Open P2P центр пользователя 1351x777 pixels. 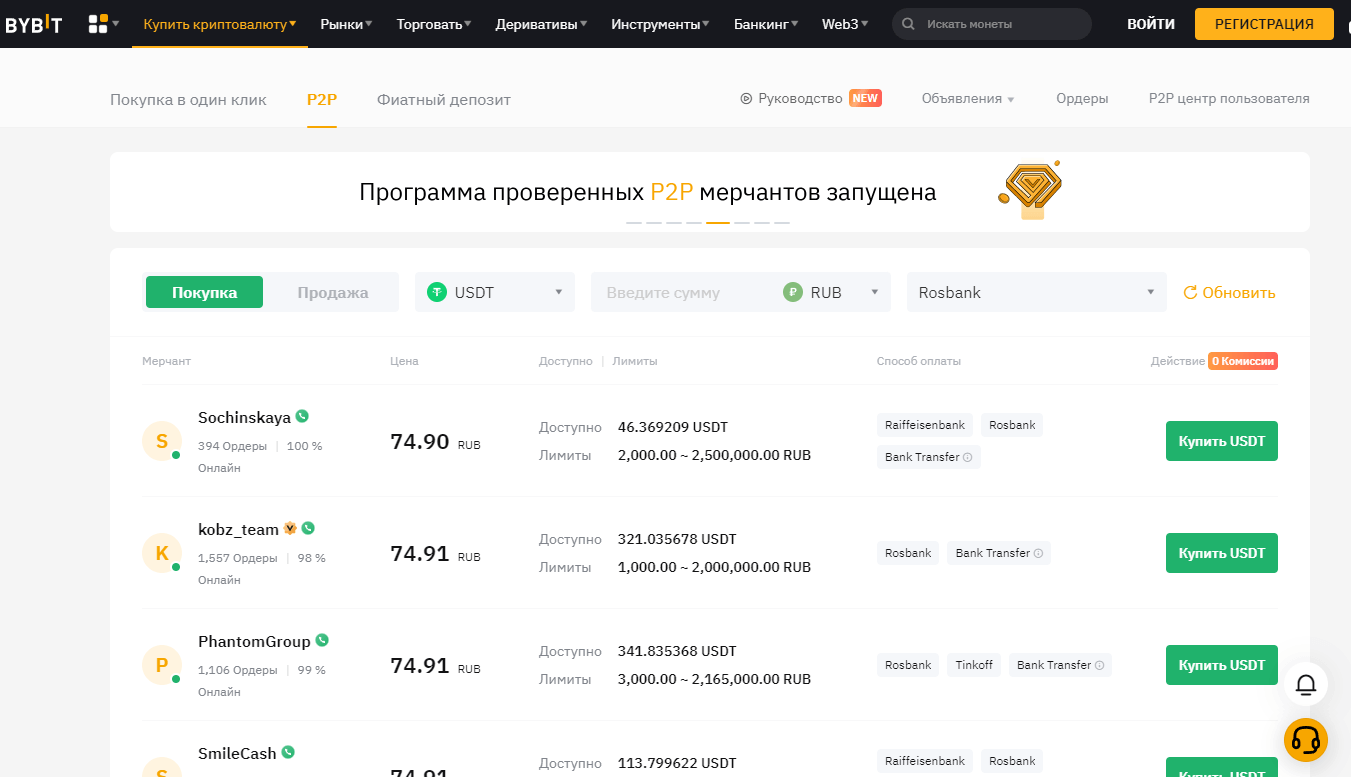tap(1229, 98)
